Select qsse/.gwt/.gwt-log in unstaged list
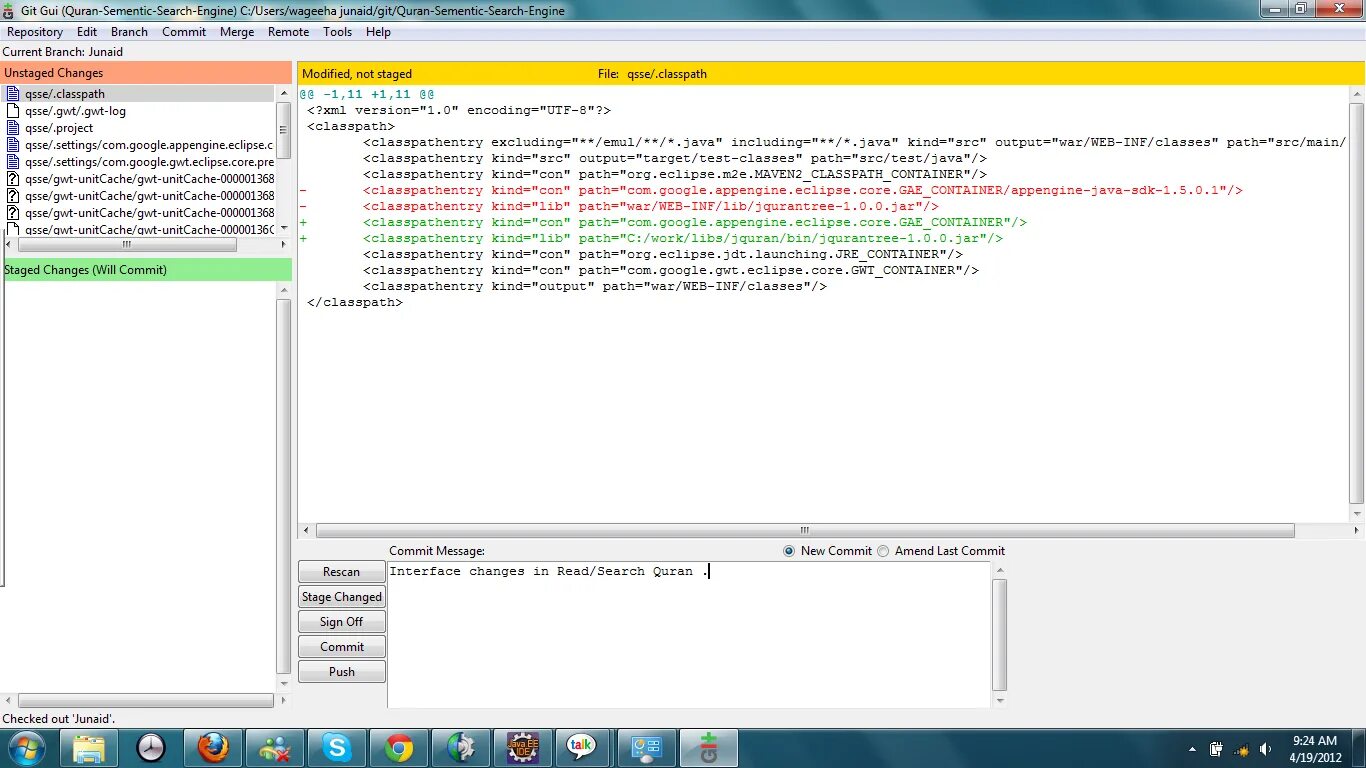Viewport: 1366px width, 768px height. (x=76, y=111)
